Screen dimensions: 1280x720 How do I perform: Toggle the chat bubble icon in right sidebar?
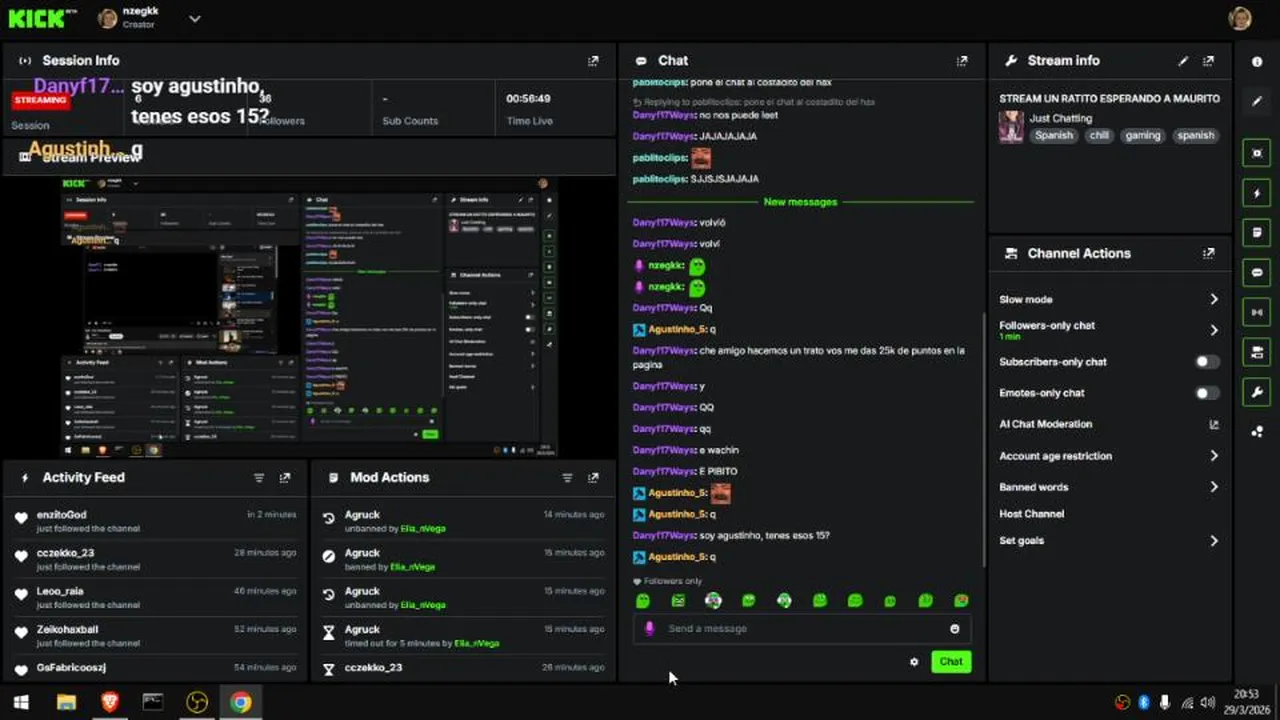pyautogui.click(x=1257, y=272)
